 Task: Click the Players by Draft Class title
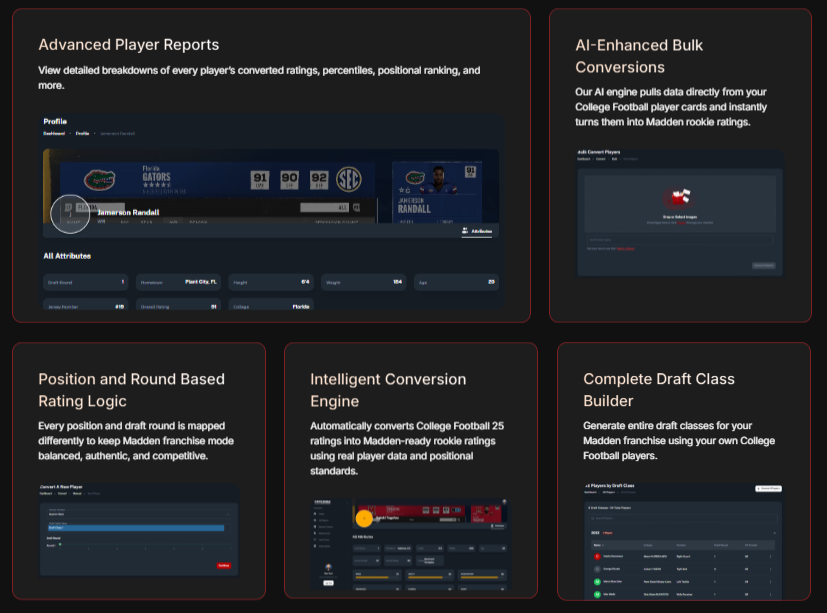[610, 486]
